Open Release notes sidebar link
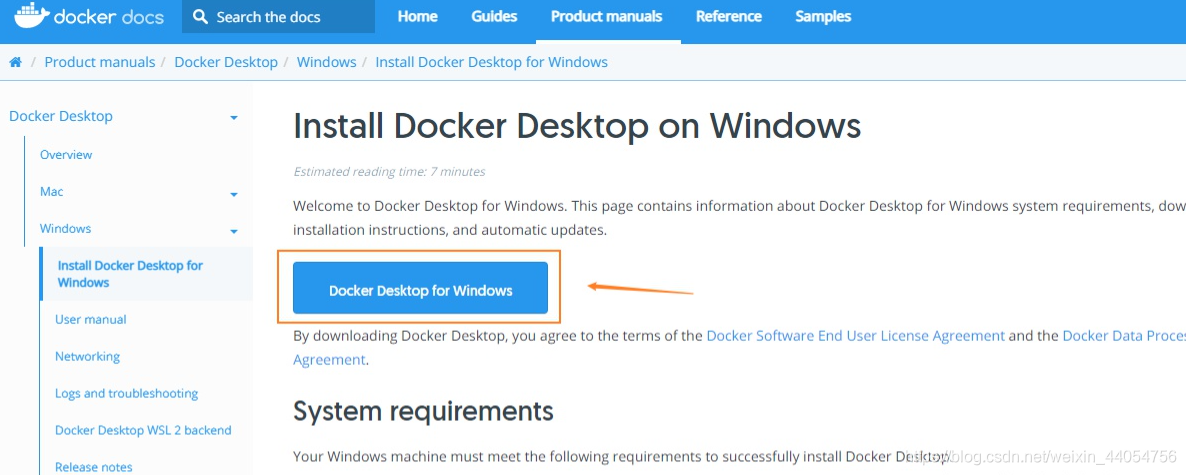The width and height of the screenshot is (1186, 475). 94,467
